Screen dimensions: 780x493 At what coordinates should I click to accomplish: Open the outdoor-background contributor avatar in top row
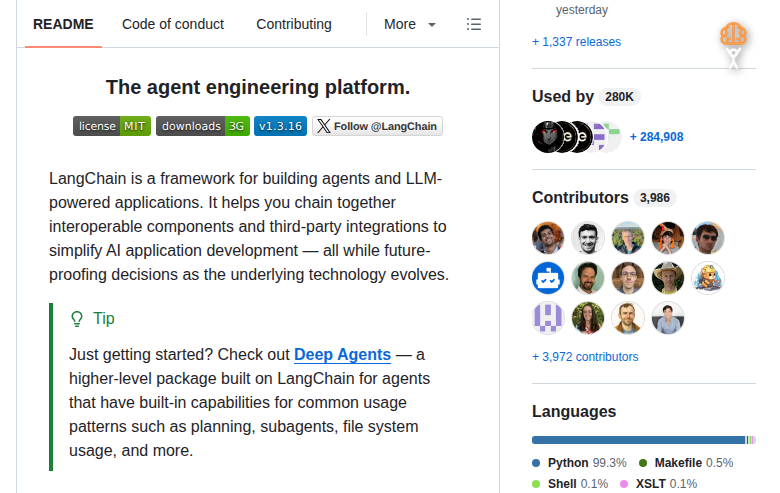628,238
